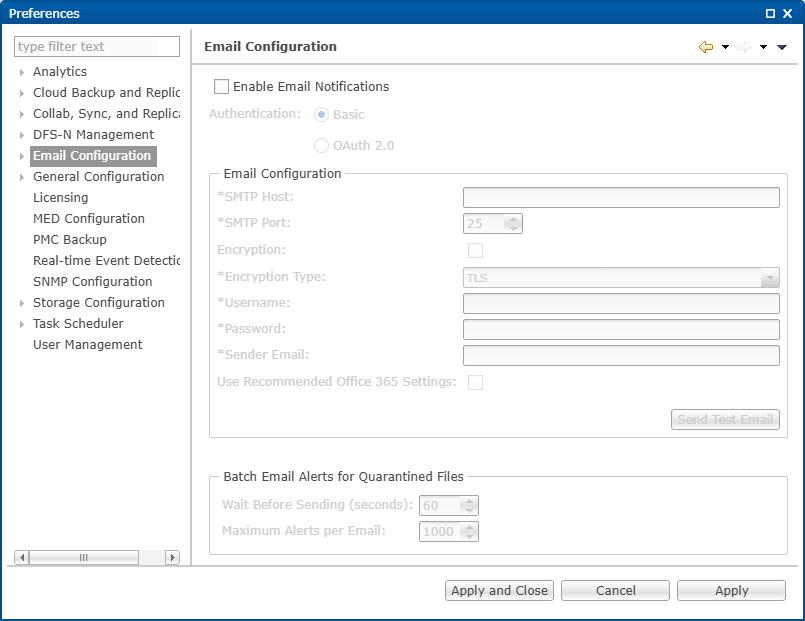Click Apply and Close button
The image size is (805, 621).
[499, 591]
